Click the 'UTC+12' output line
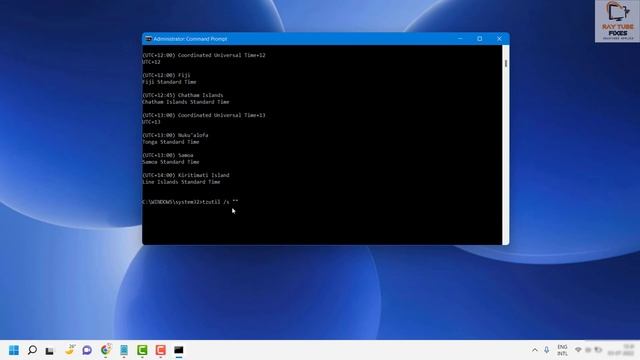This screenshot has width=640, height=360. pyautogui.click(x=151, y=62)
